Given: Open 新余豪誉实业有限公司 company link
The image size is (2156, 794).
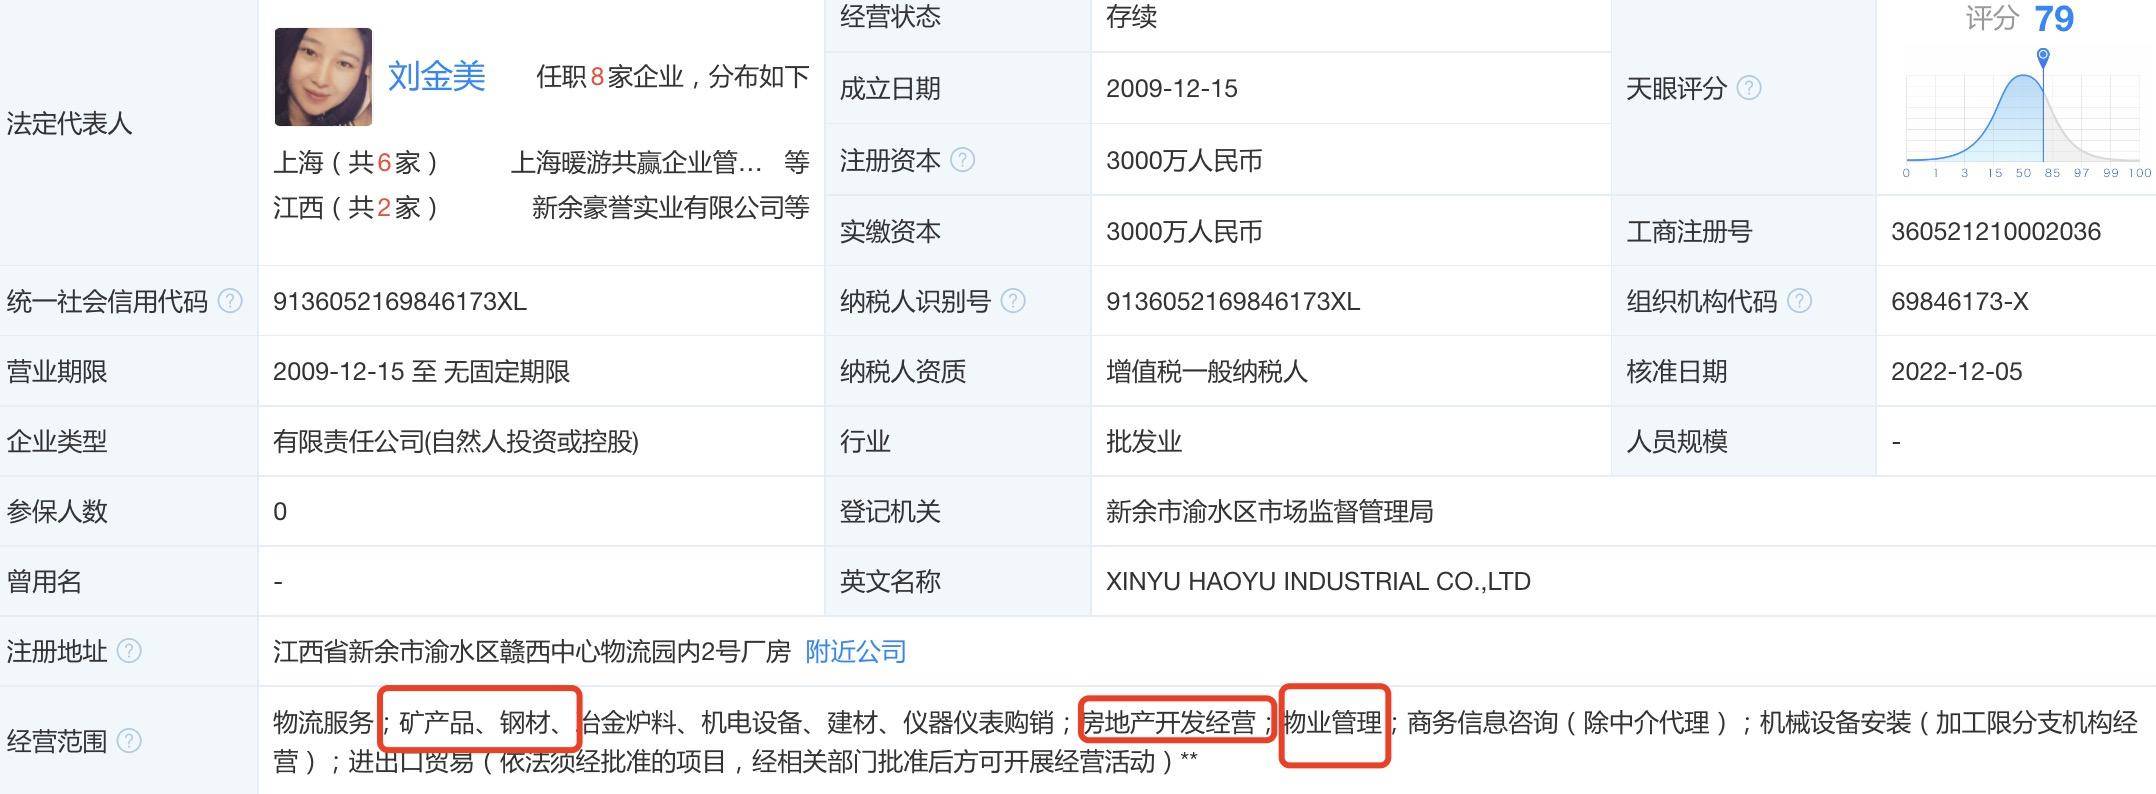Looking at the screenshot, I should coord(658,208).
